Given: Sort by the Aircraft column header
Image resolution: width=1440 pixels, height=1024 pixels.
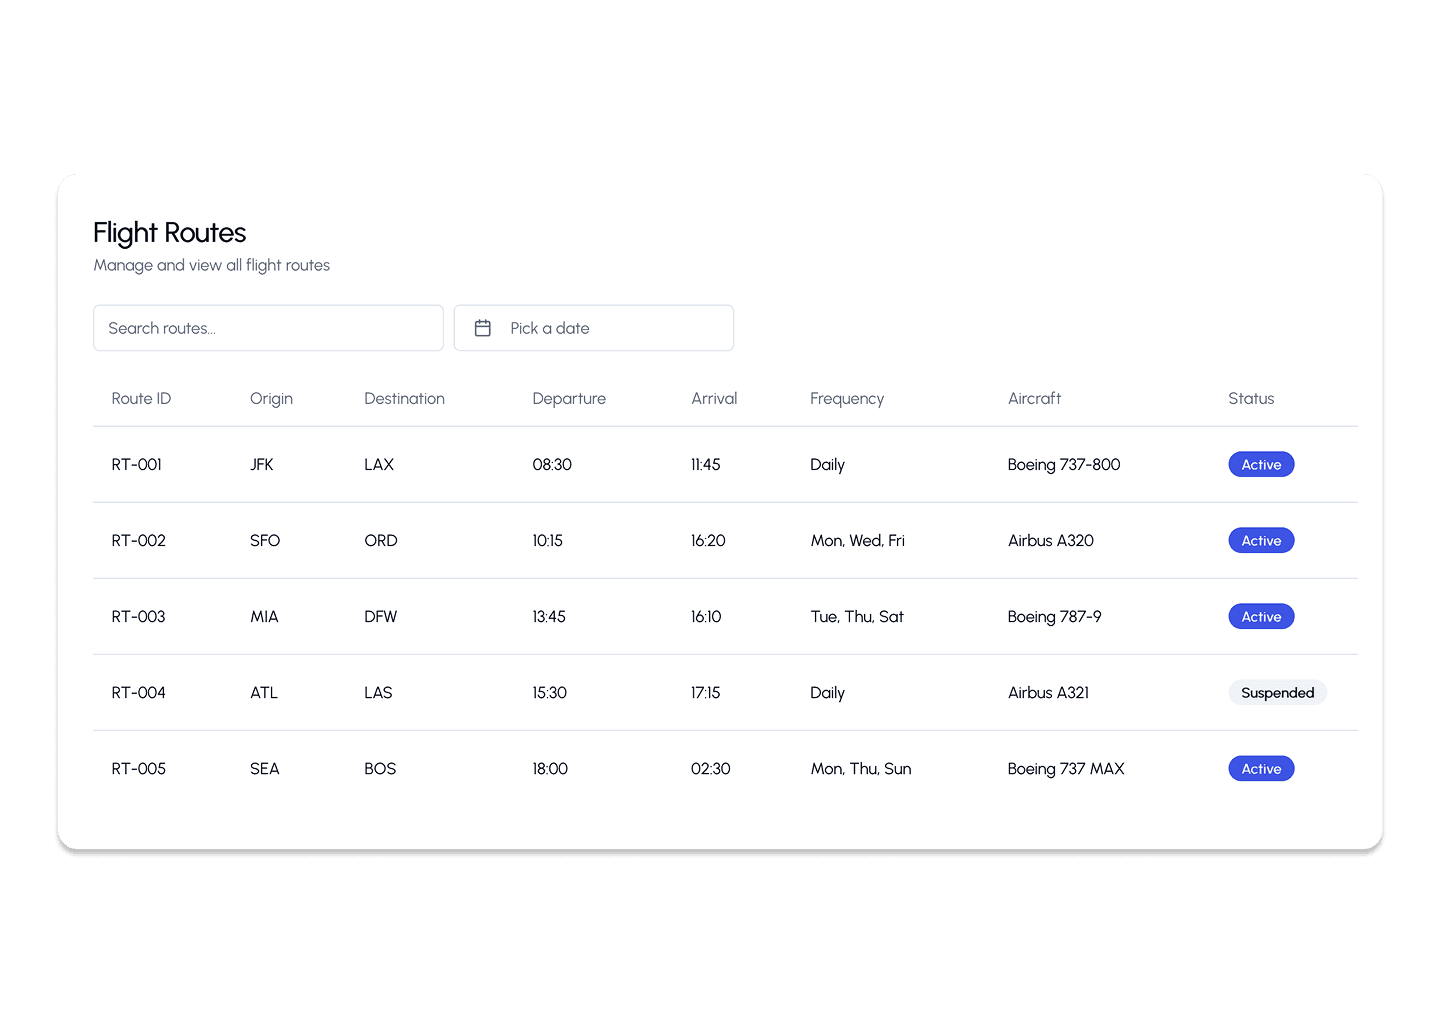Looking at the screenshot, I should pos(1034,398).
